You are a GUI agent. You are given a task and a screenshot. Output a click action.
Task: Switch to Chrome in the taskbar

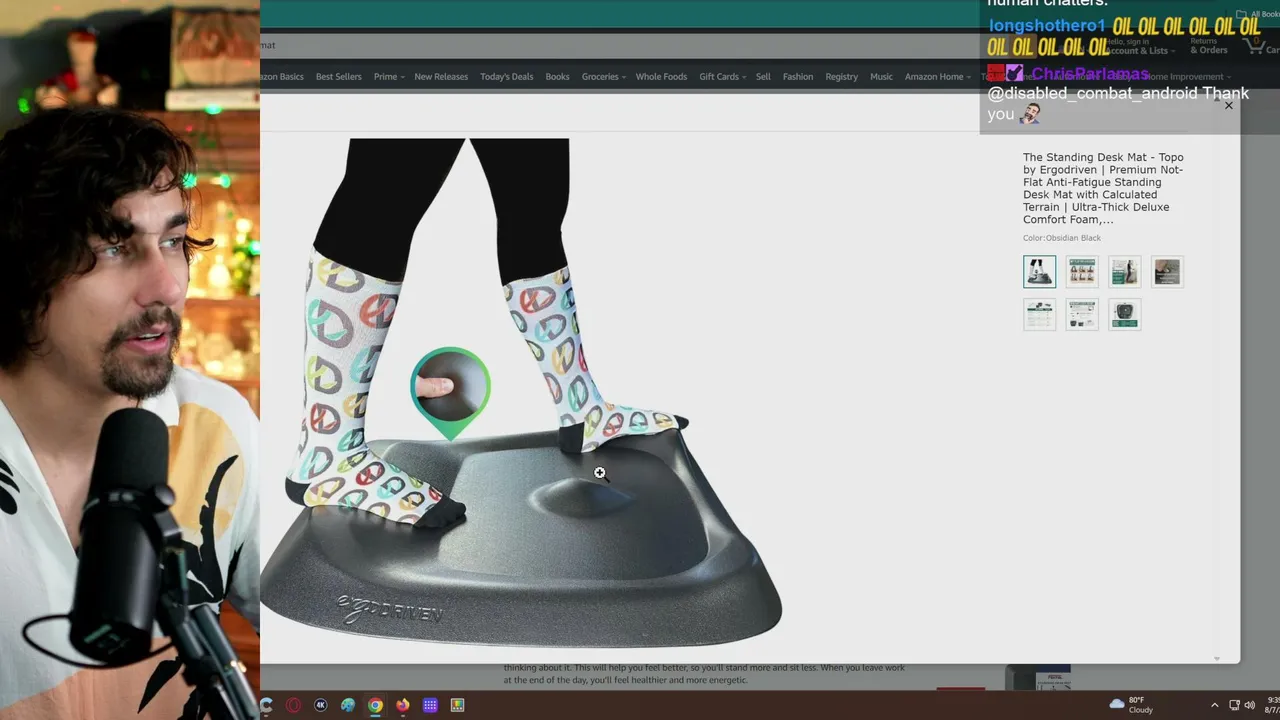point(375,705)
